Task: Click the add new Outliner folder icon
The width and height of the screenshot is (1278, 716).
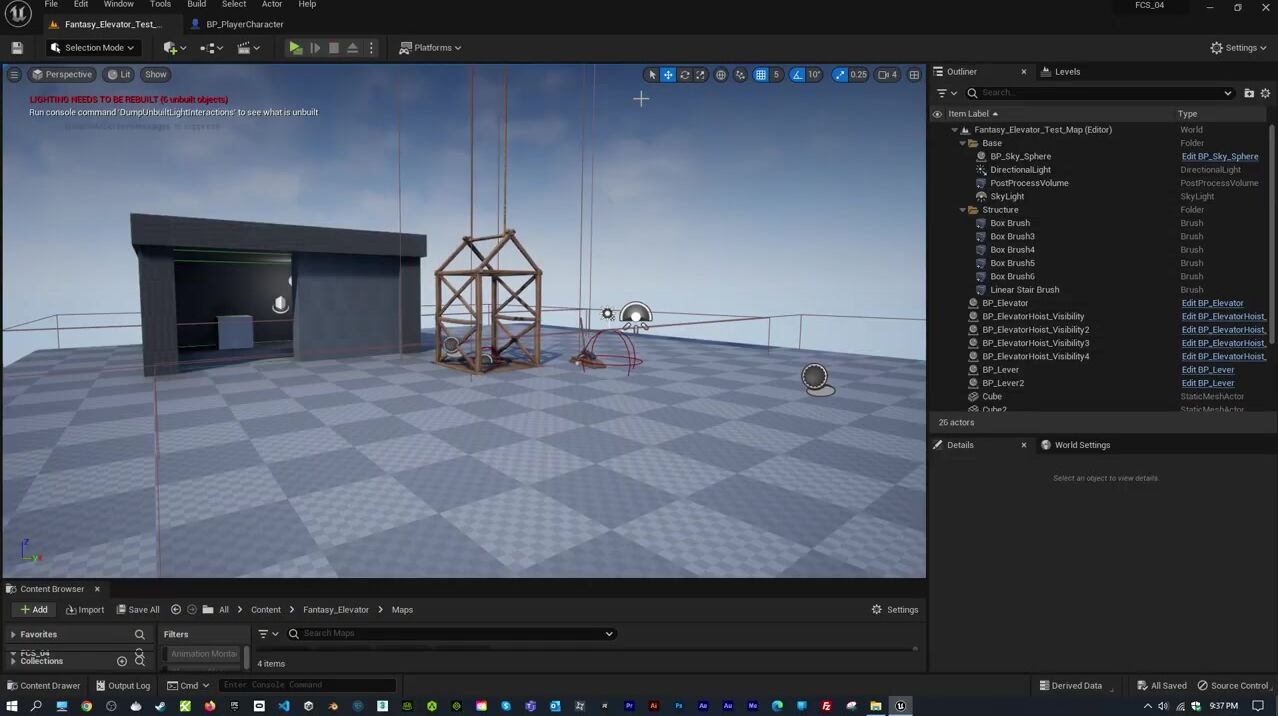Action: (x=1249, y=93)
